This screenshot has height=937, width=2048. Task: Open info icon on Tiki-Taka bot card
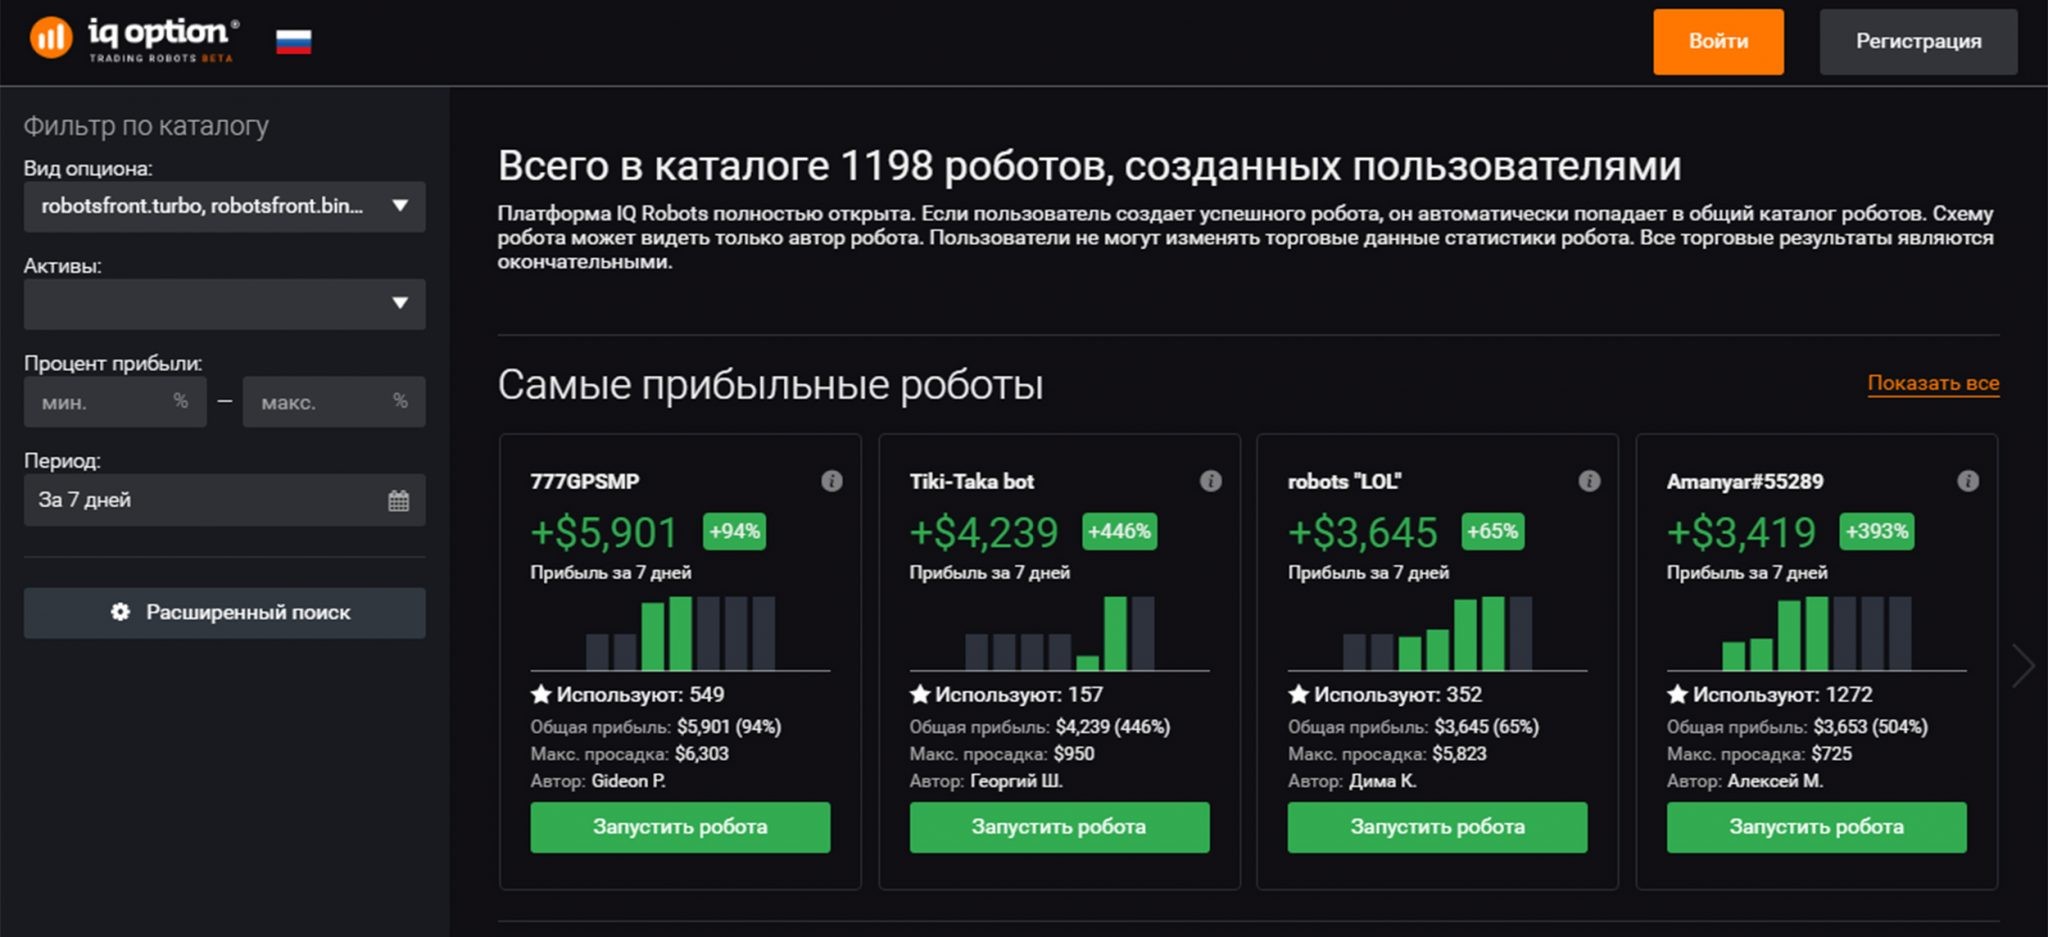pyautogui.click(x=1210, y=481)
